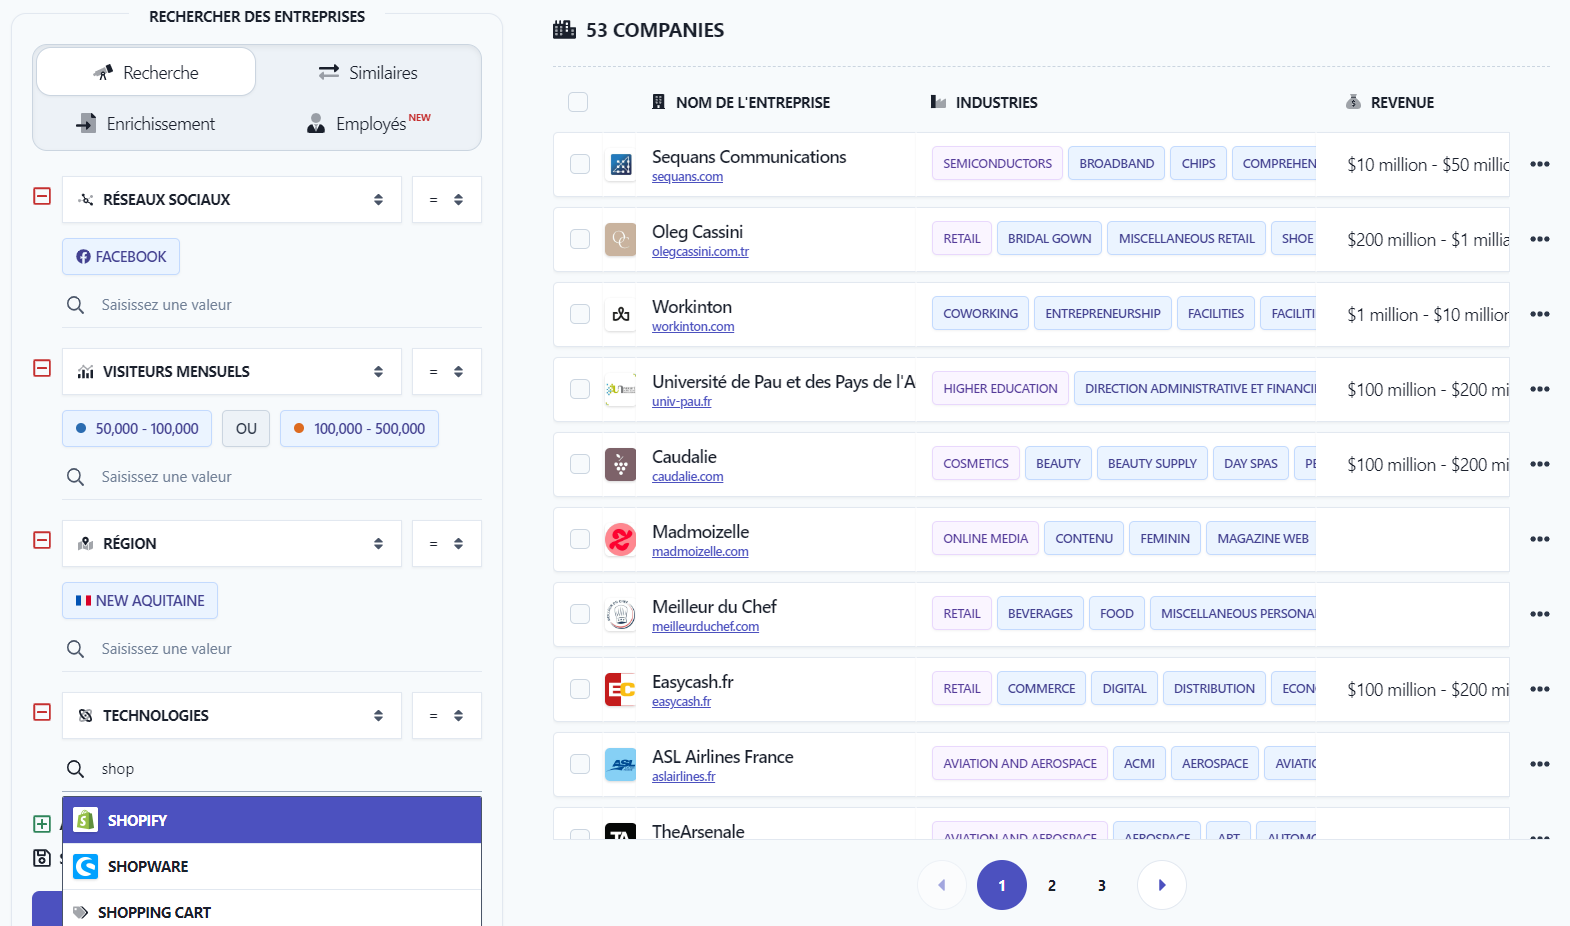The image size is (1570, 926).
Task: Click the buildings icon beside 53 Companies
Action: (565, 30)
